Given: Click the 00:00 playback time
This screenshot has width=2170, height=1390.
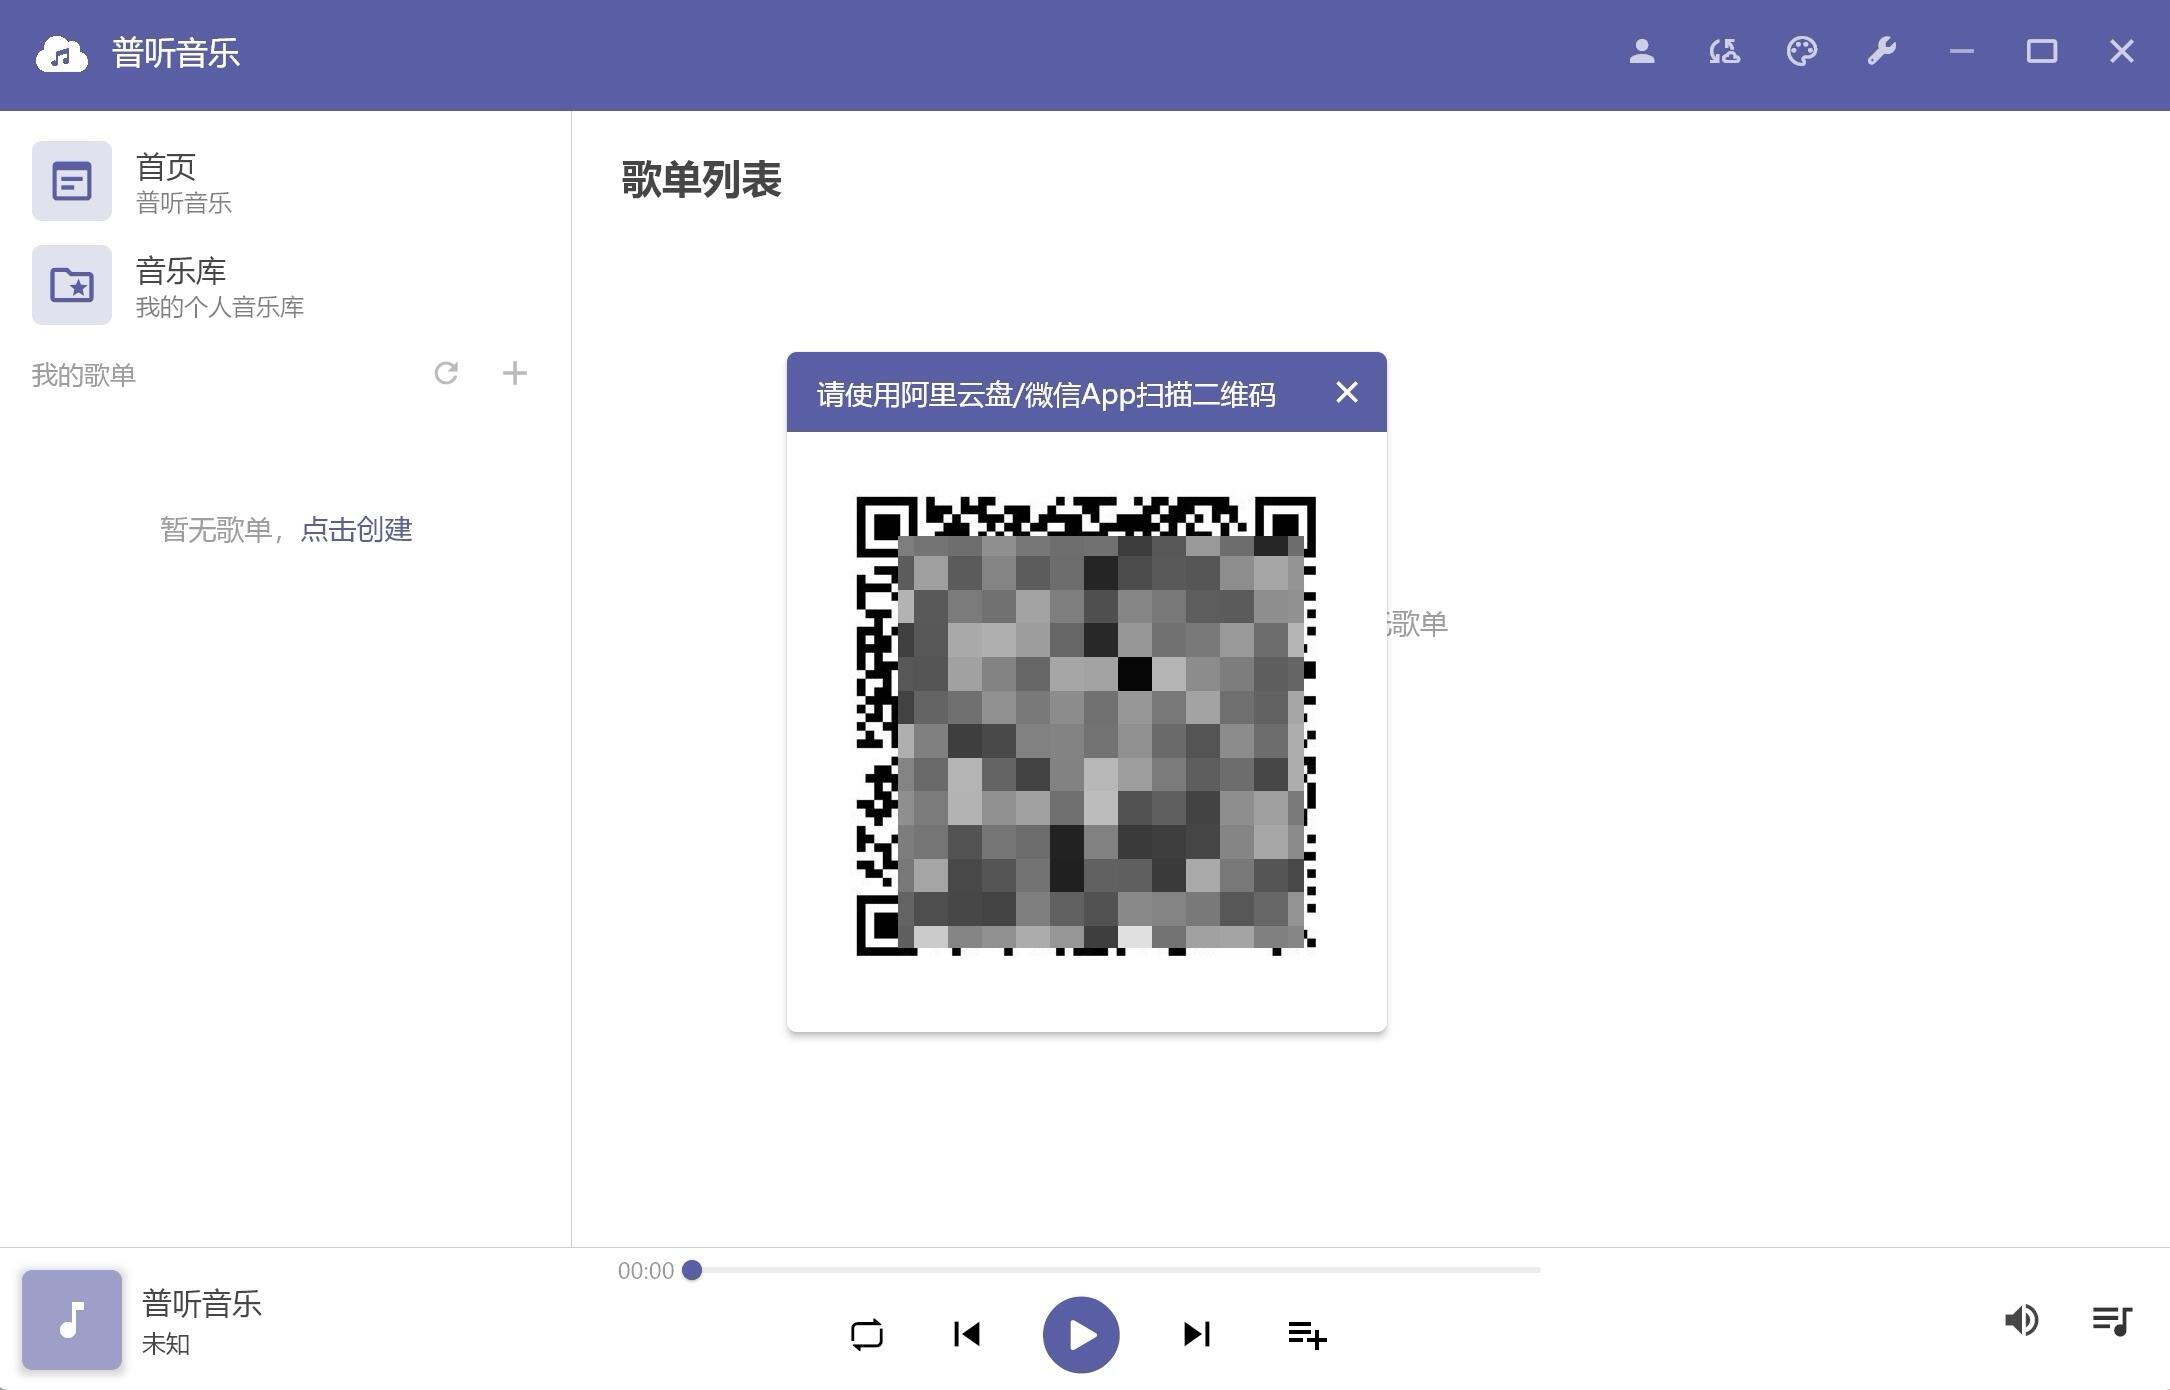Looking at the screenshot, I should [x=646, y=1271].
